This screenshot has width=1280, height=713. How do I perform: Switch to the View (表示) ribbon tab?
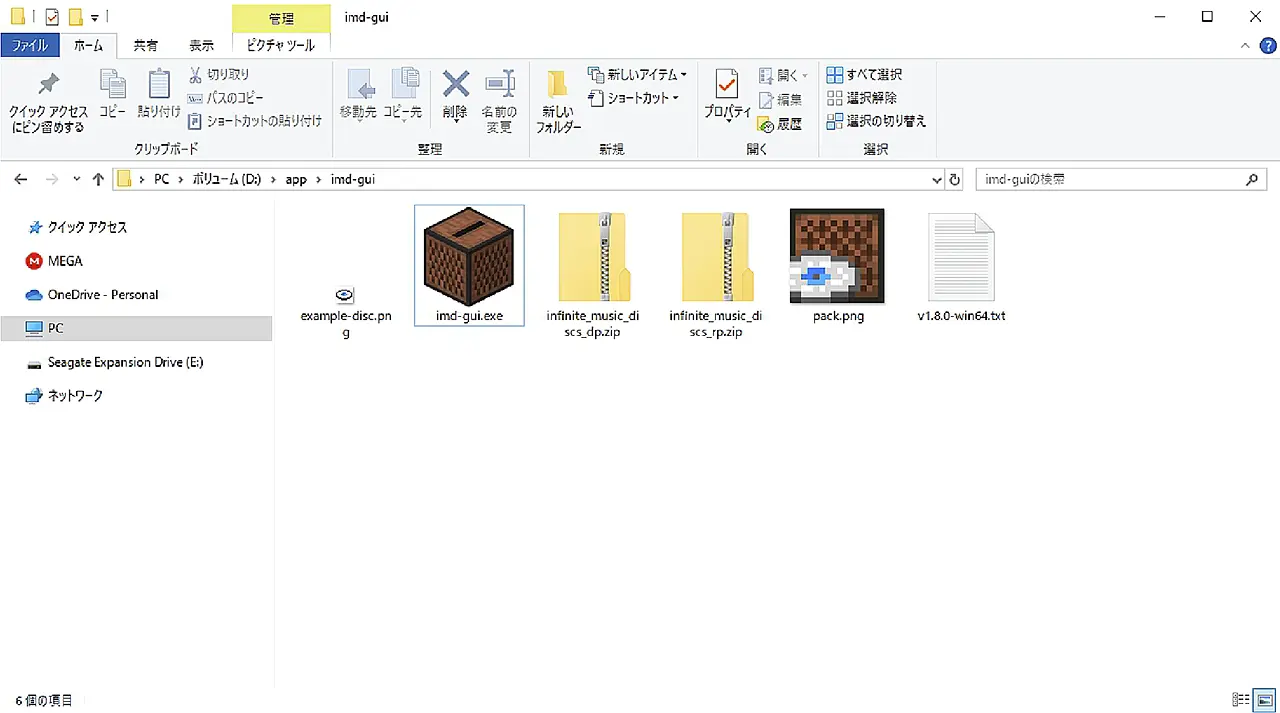point(201,45)
